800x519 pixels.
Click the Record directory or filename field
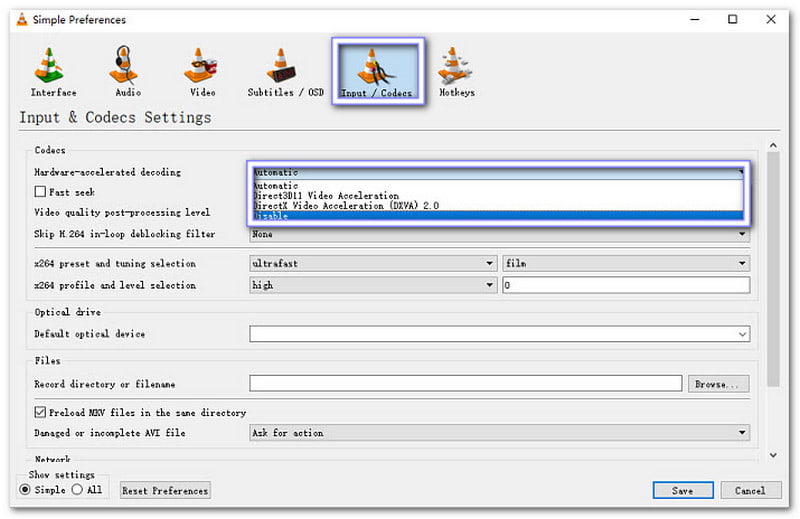[x=466, y=384]
